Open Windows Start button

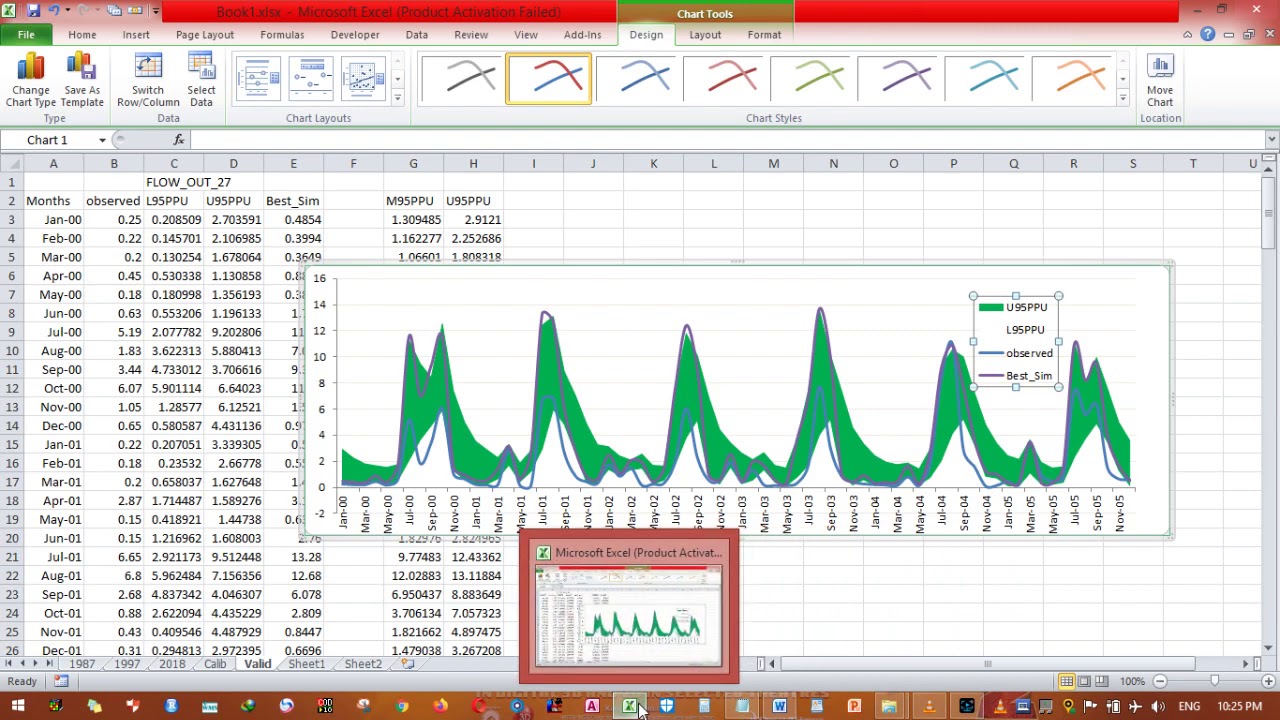(17, 707)
